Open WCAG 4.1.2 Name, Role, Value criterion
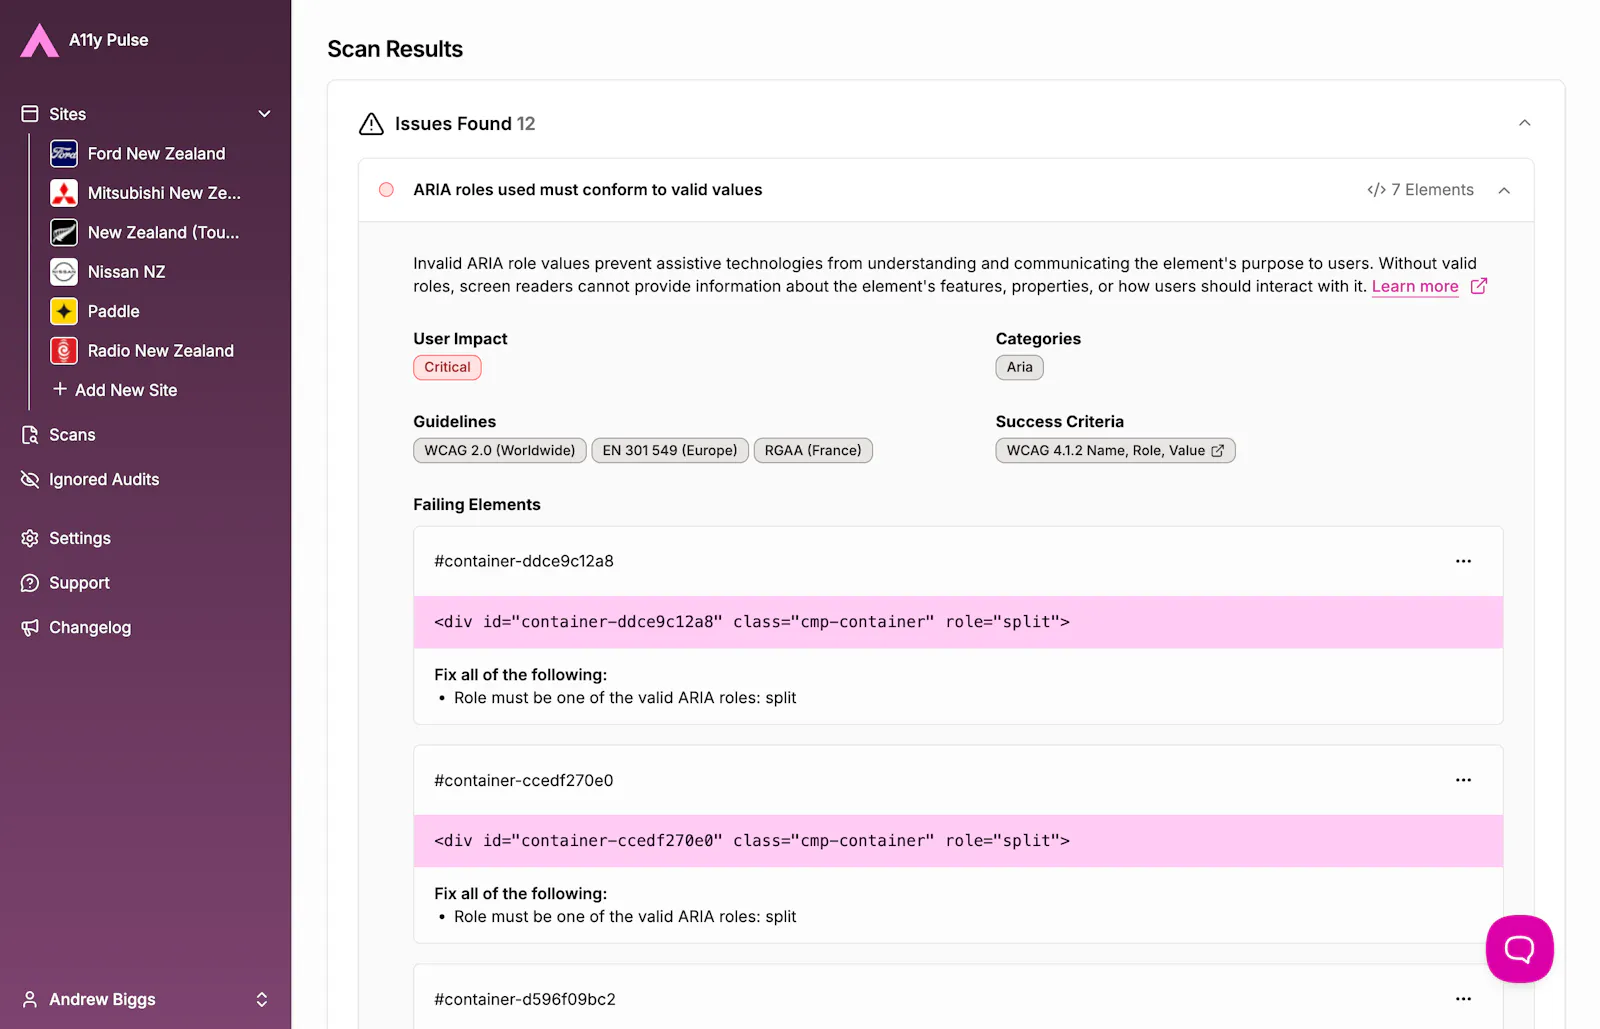Screen dimensions: 1600x1029 pyautogui.click(x=1115, y=451)
